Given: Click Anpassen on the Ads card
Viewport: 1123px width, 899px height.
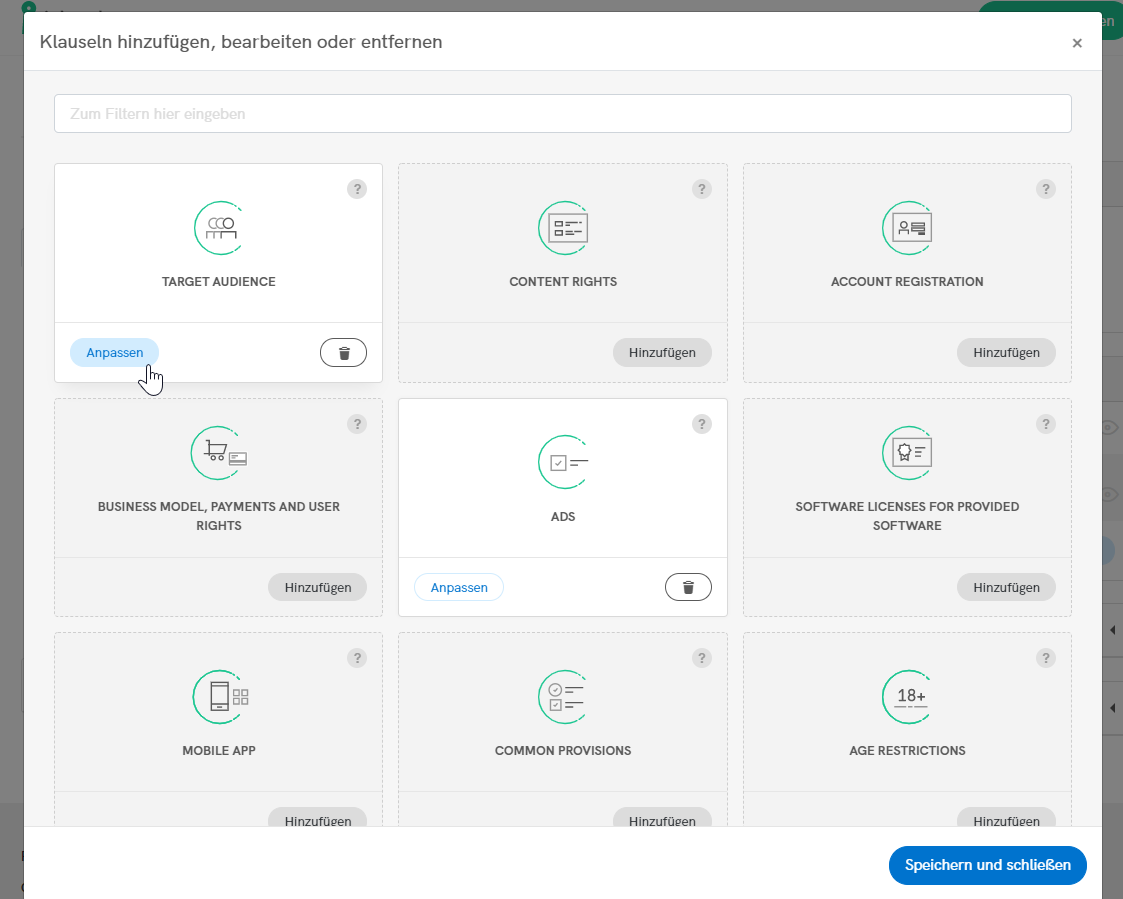Looking at the screenshot, I should click(x=459, y=587).
